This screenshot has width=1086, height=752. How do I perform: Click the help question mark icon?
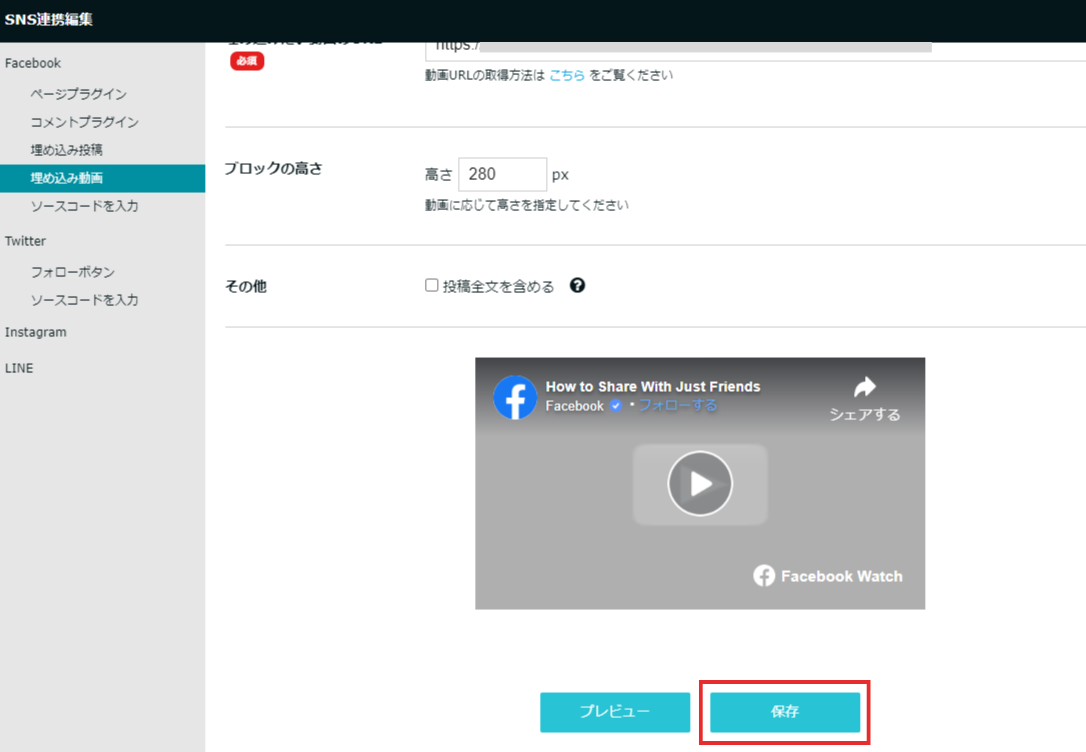tap(577, 285)
